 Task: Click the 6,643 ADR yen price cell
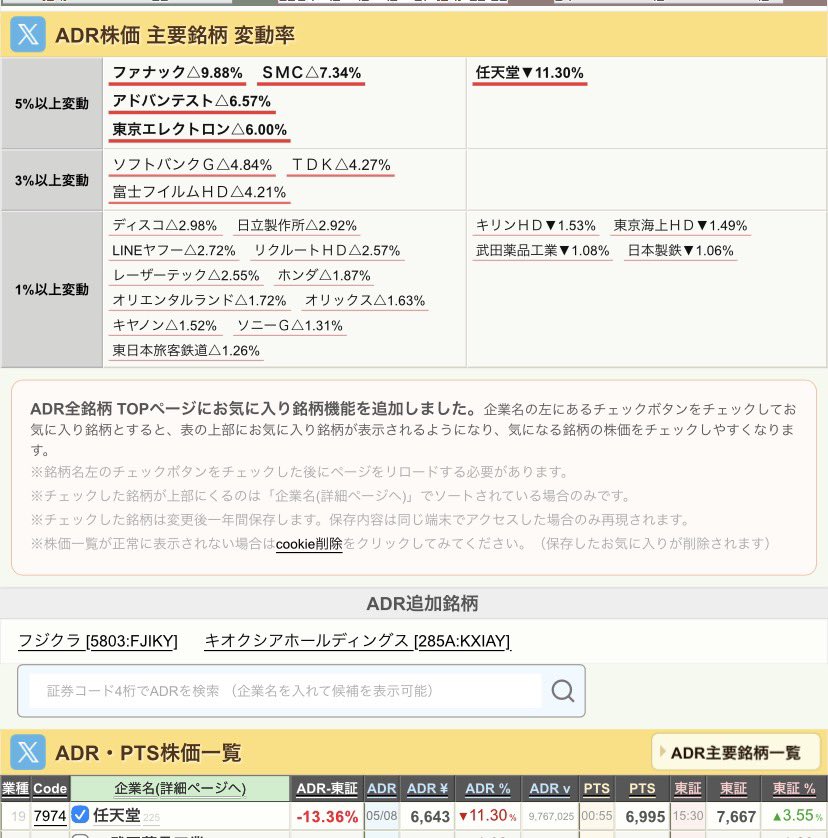tap(430, 816)
